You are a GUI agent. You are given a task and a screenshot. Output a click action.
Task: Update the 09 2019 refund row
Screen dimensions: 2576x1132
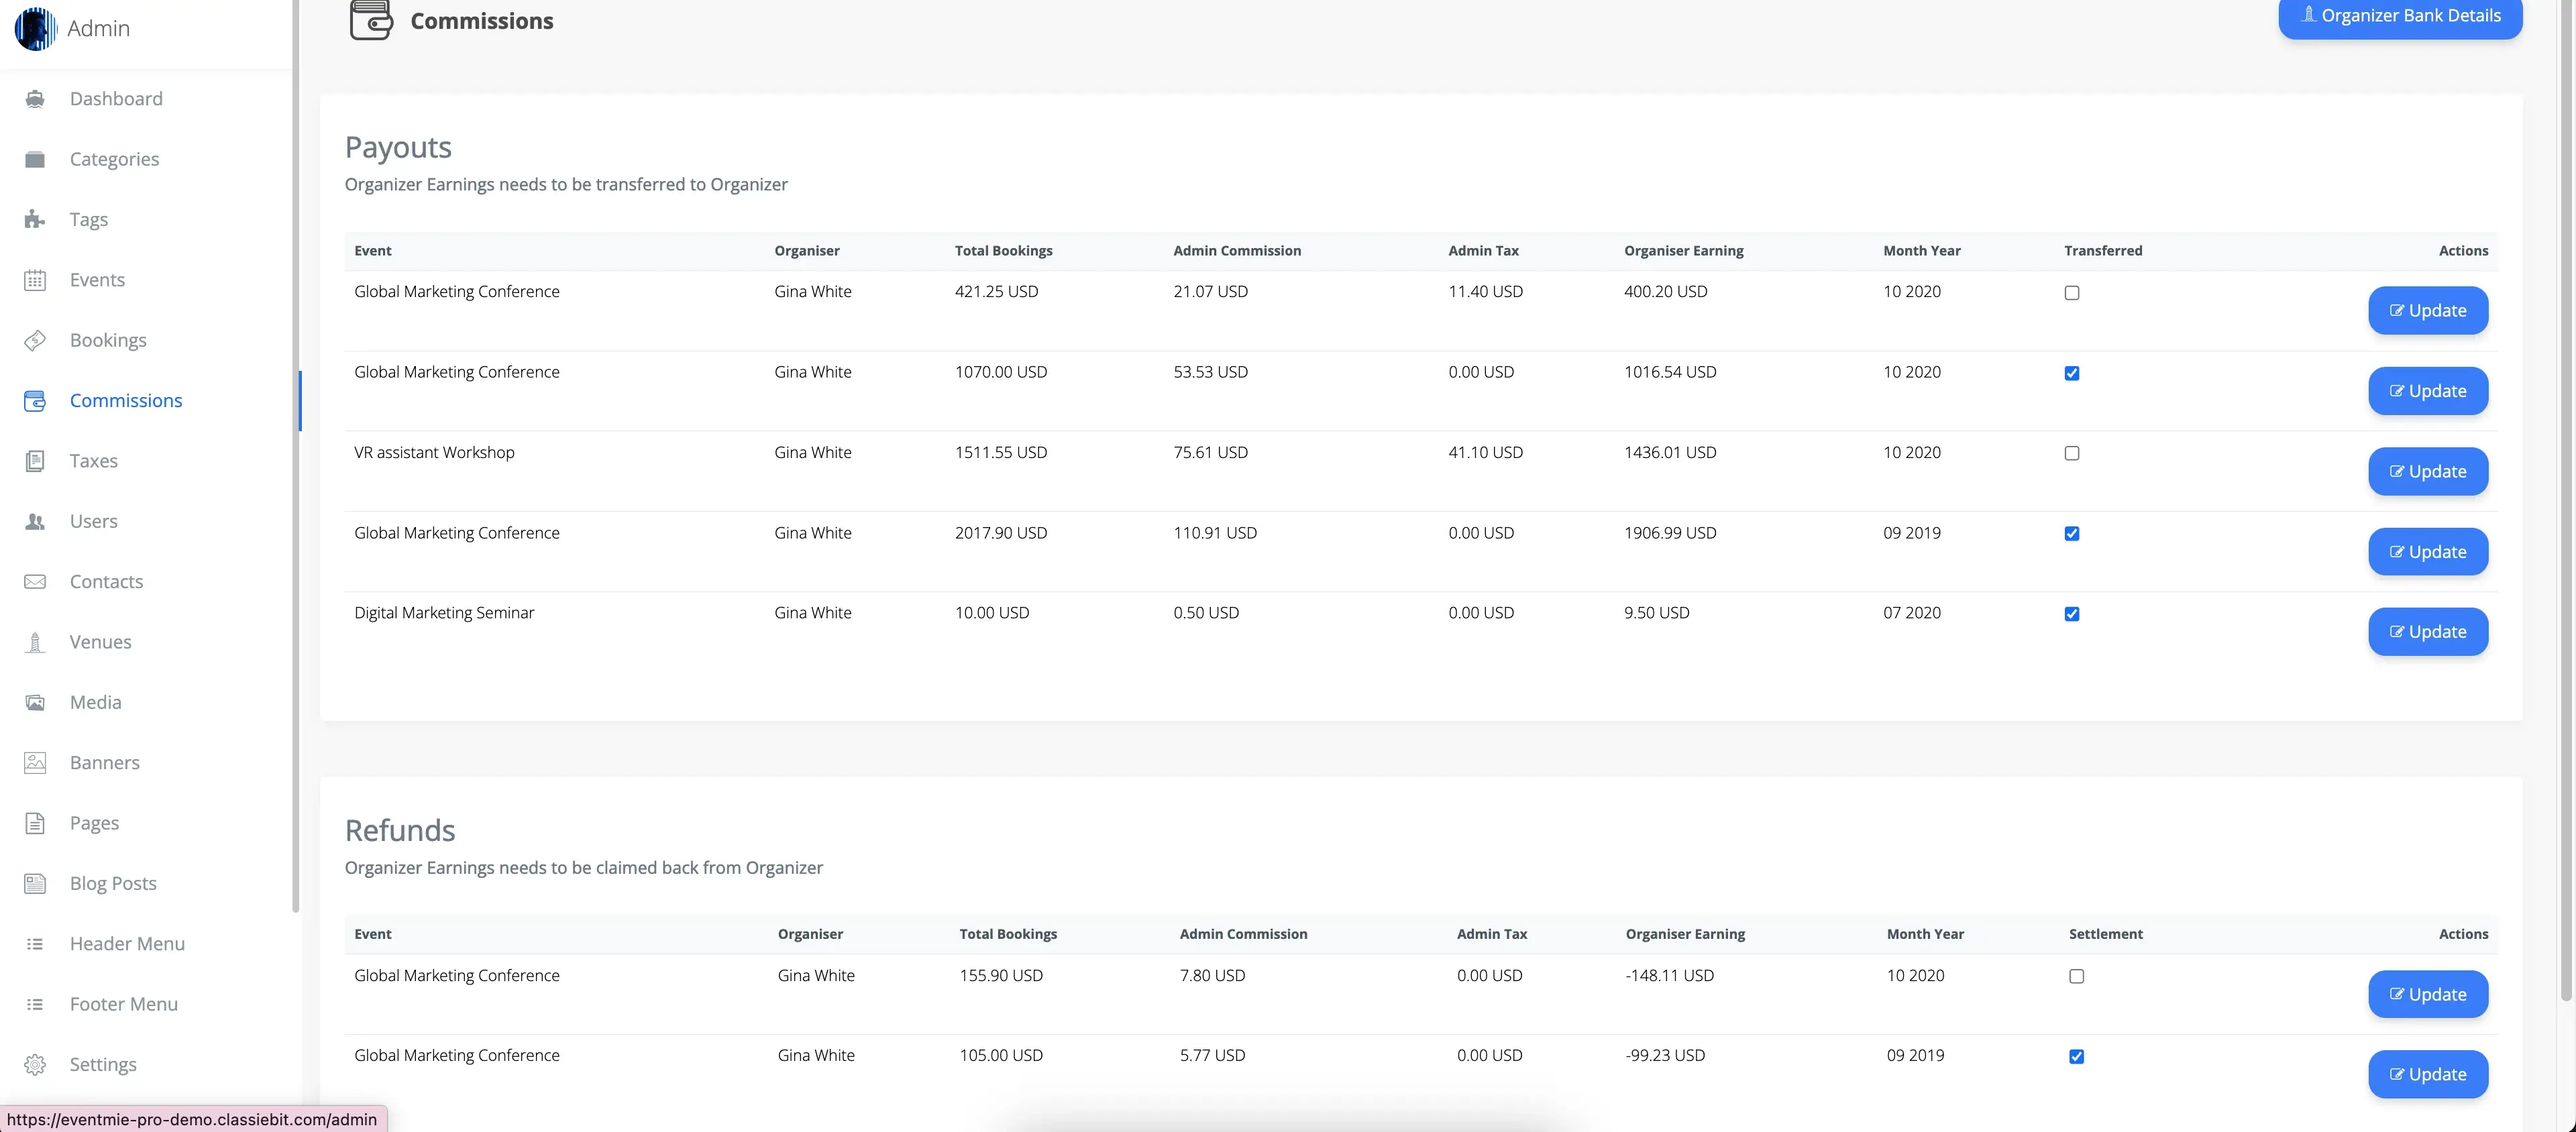pos(2427,1074)
